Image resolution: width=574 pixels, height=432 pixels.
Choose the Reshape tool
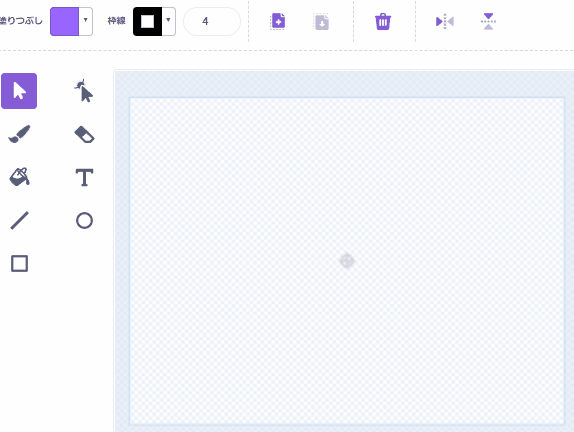coord(84,91)
